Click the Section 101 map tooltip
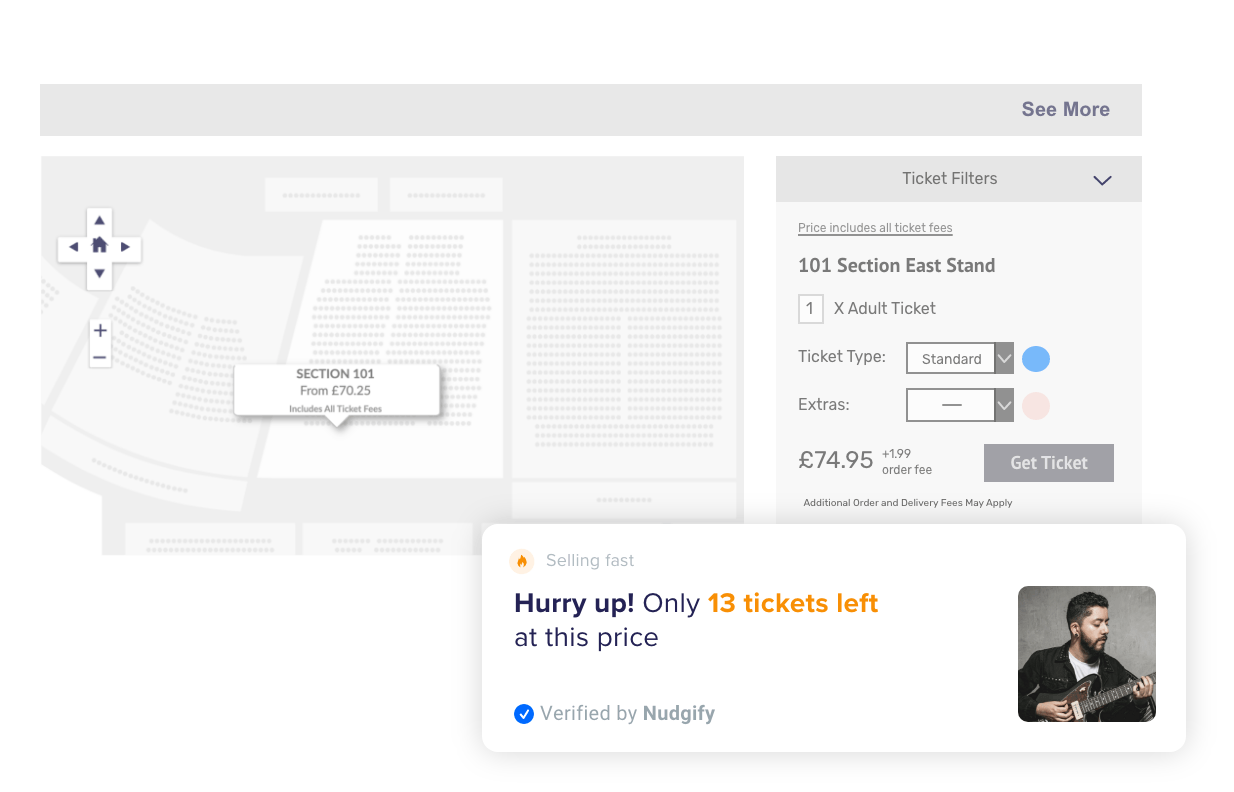This screenshot has height=792, width=1234. tap(336, 389)
